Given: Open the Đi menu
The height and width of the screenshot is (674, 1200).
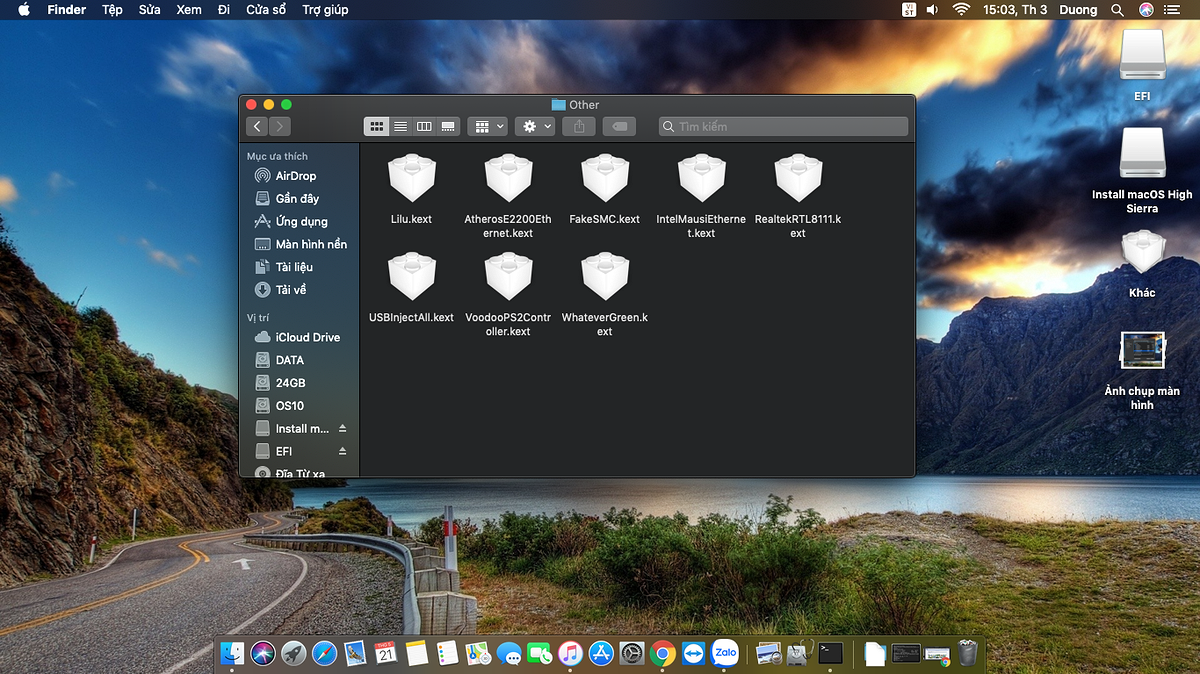Looking at the screenshot, I should (223, 10).
